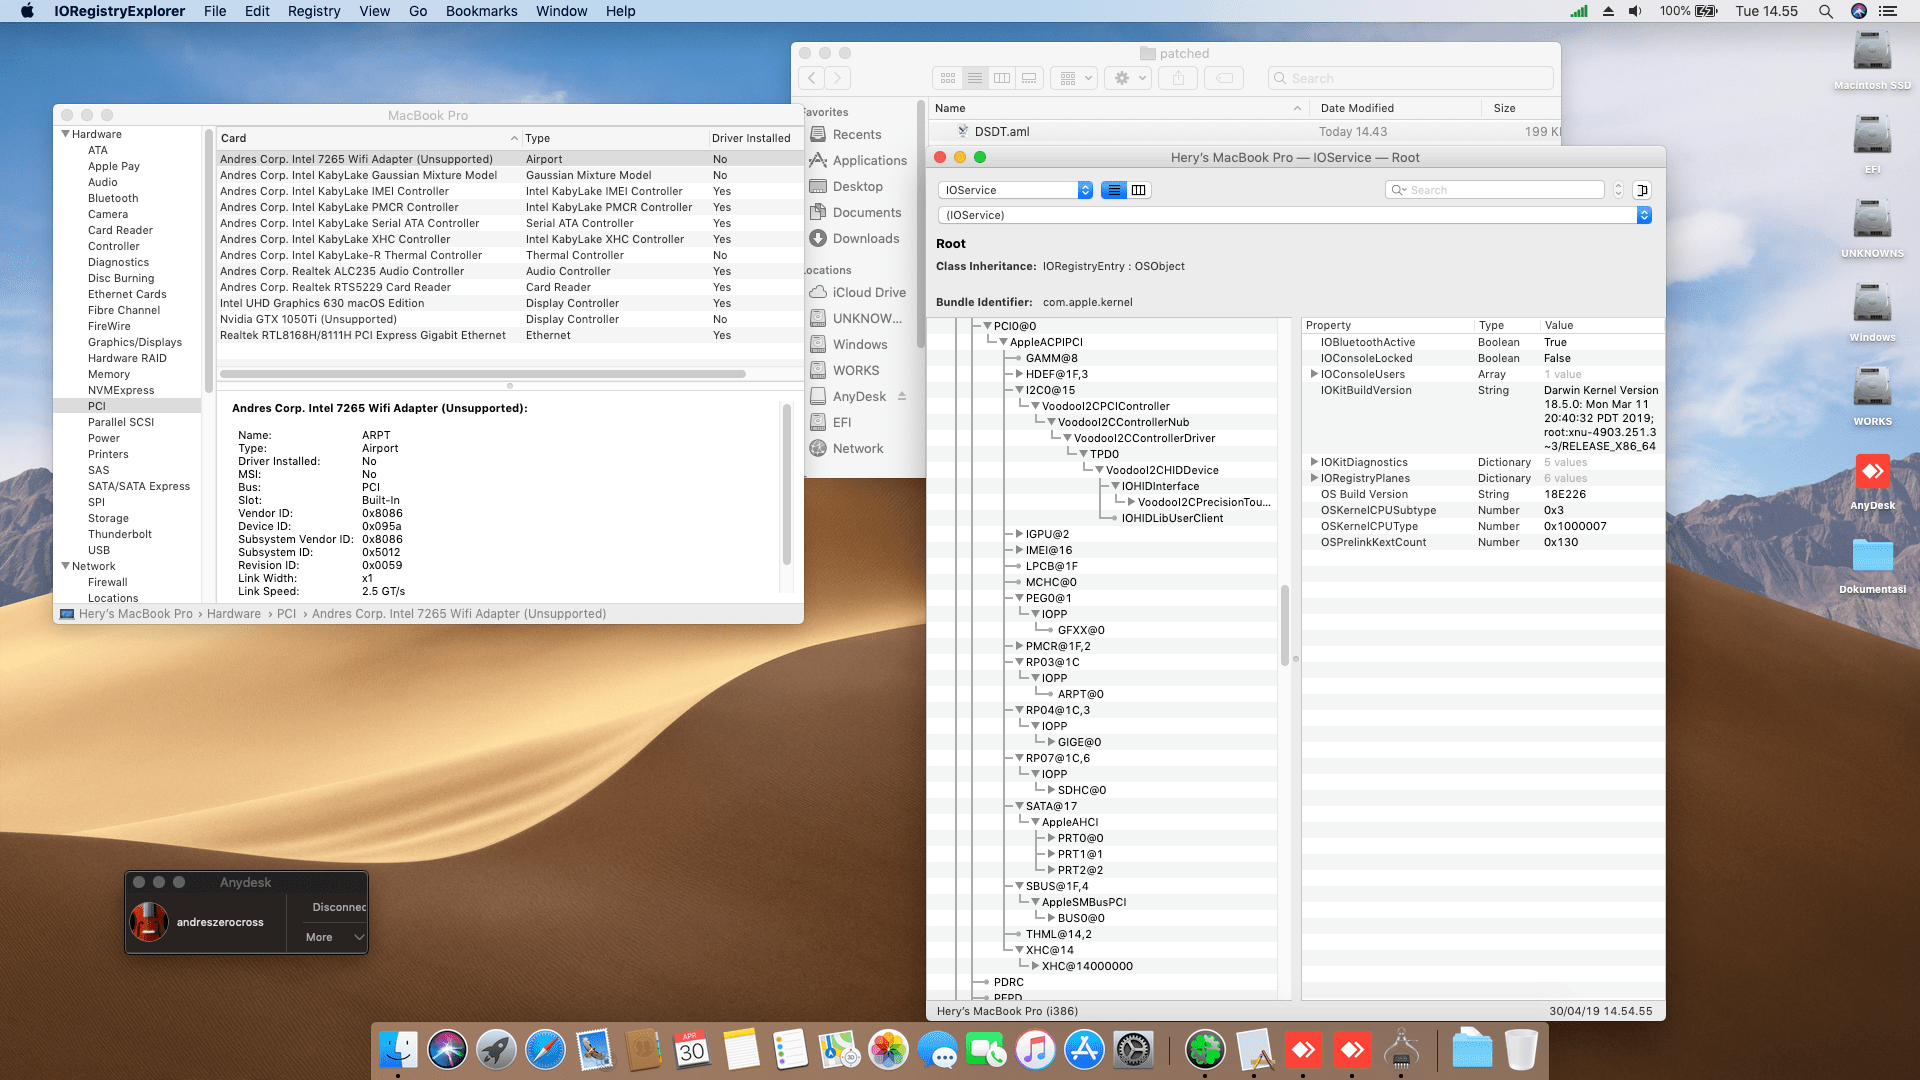Open the File menu
The width and height of the screenshot is (1920, 1080).
click(215, 11)
